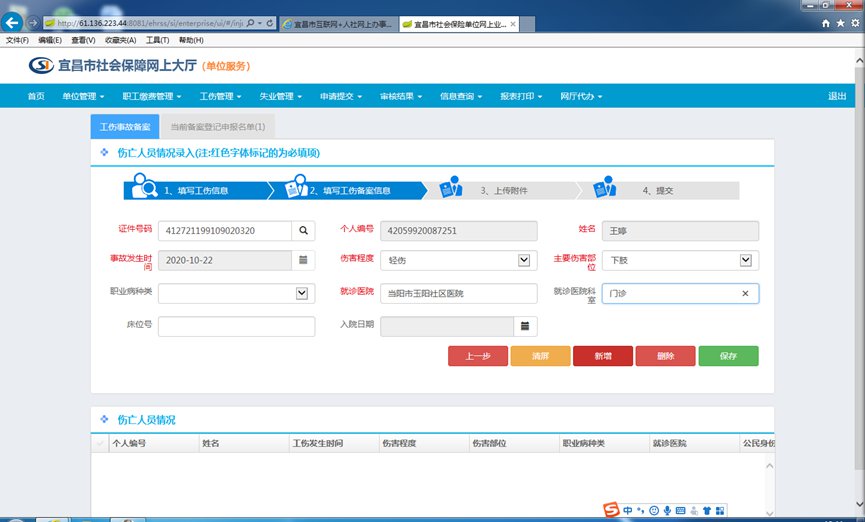The height and width of the screenshot is (522, 865).
Task: Open the 报表打印 navigation menu
Action: [520, 96]
